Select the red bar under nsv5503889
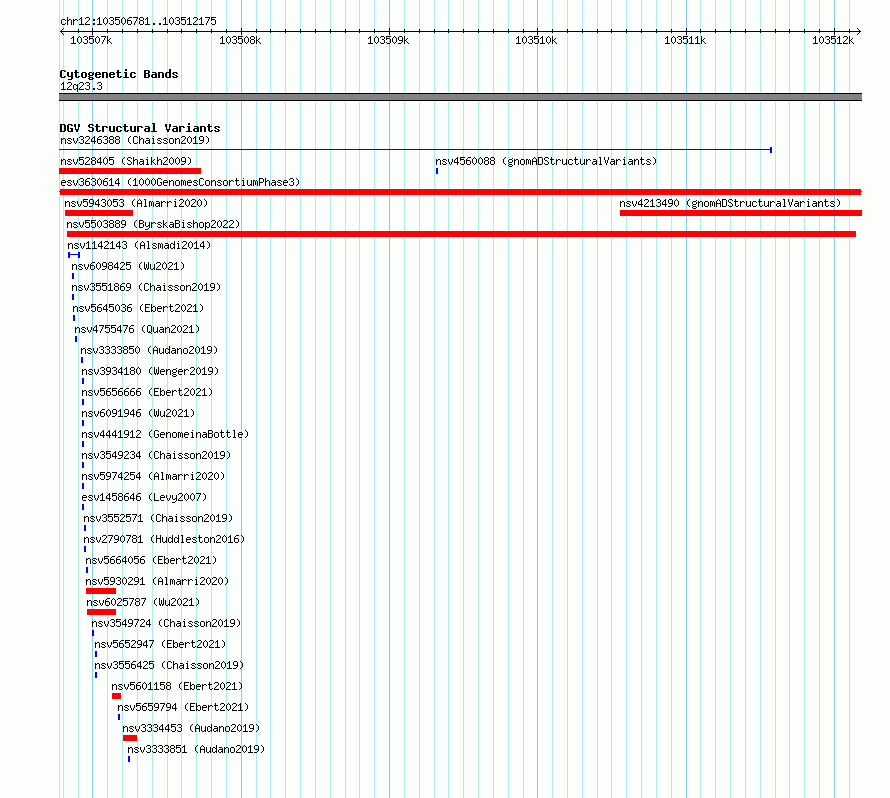 click(461, 234)
